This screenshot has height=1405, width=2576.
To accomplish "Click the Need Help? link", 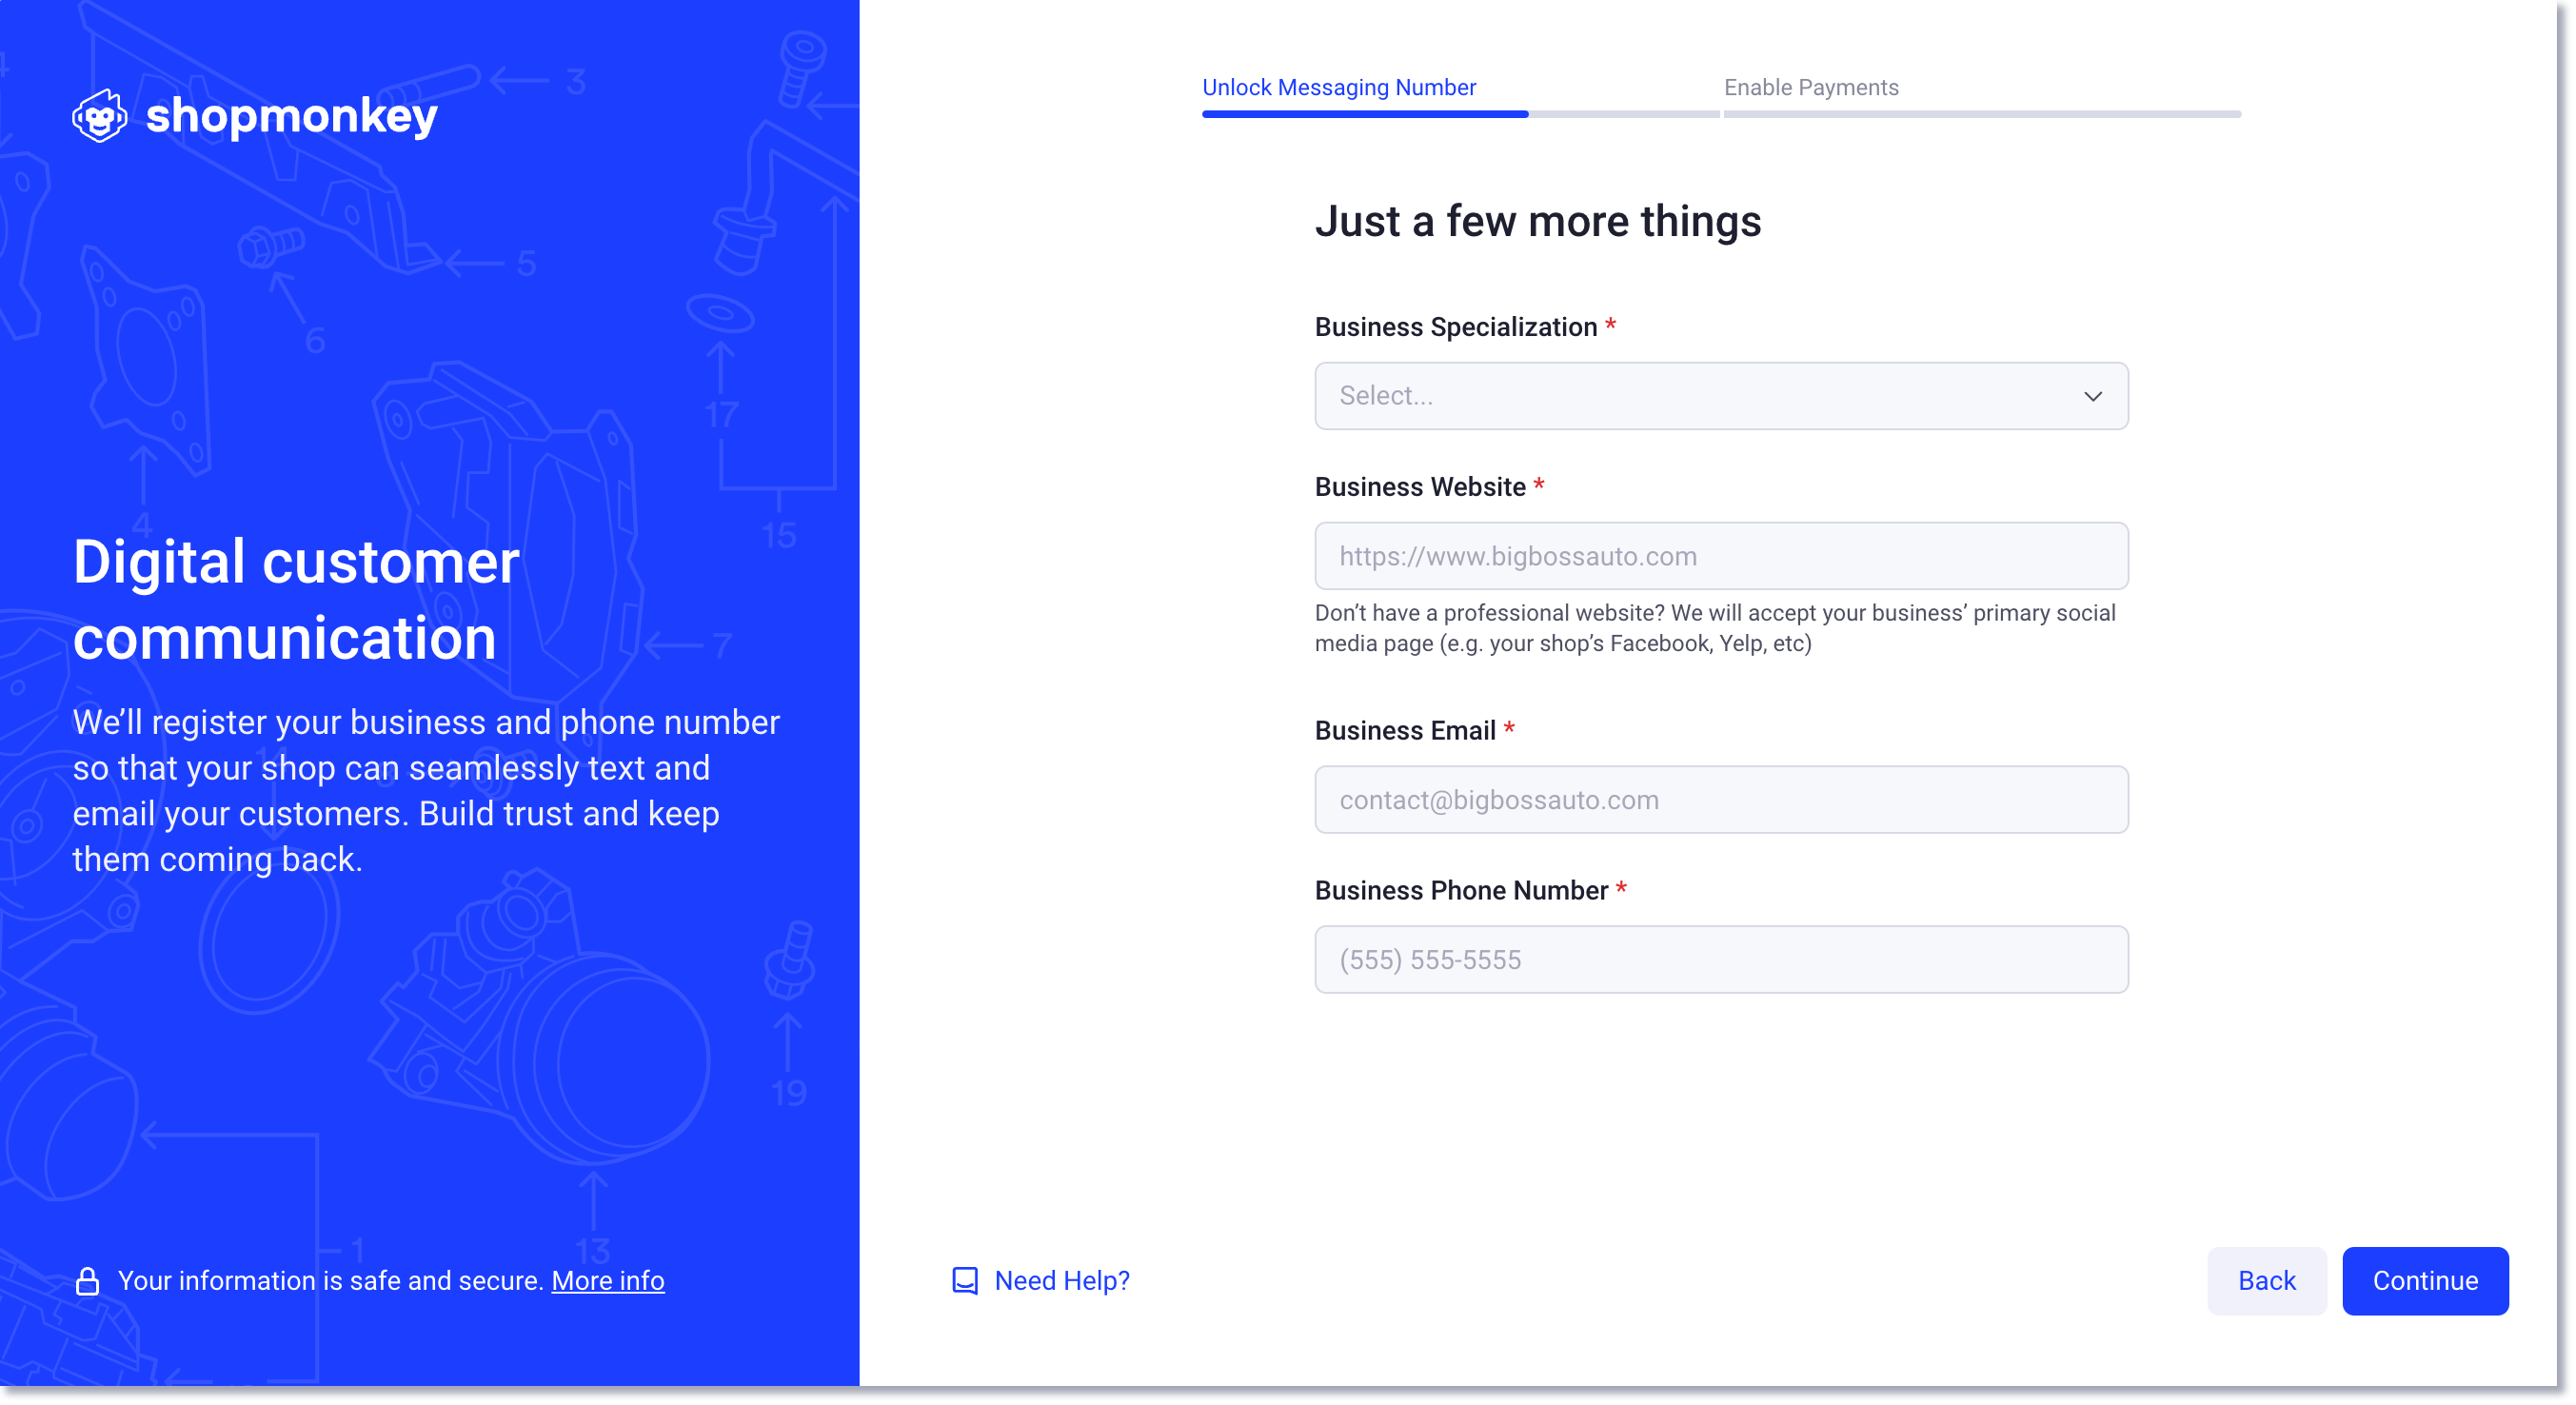I will click(1062, 1281).
